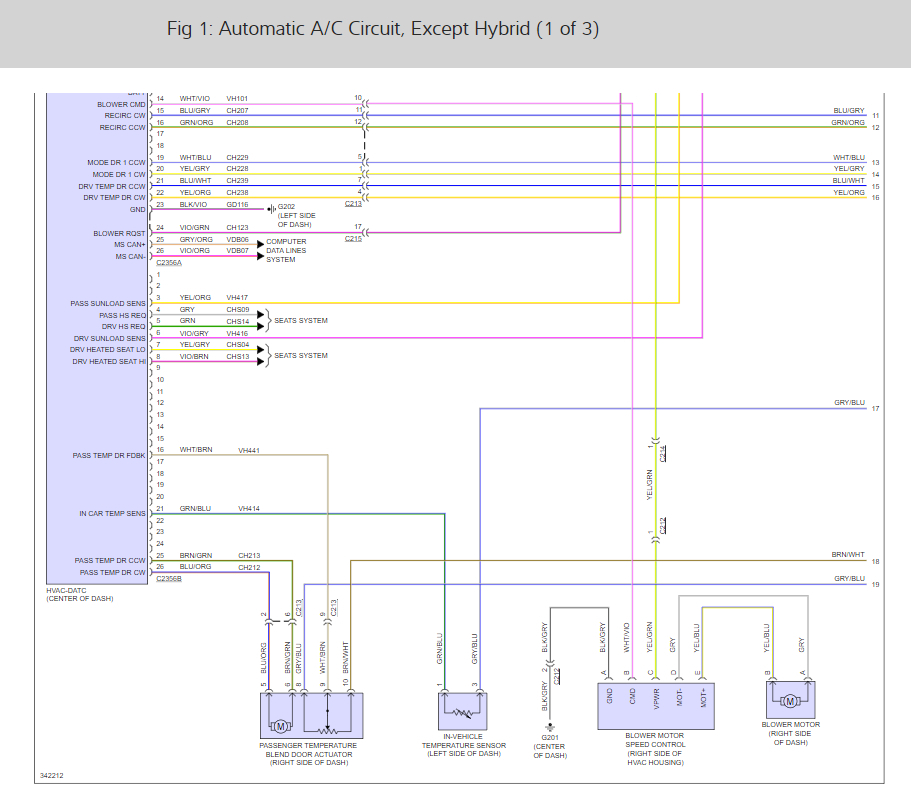This screenshot has width=911, height=808.
Task: Click the 'YEL/ORG' label at reference 16
Action: 849,192
